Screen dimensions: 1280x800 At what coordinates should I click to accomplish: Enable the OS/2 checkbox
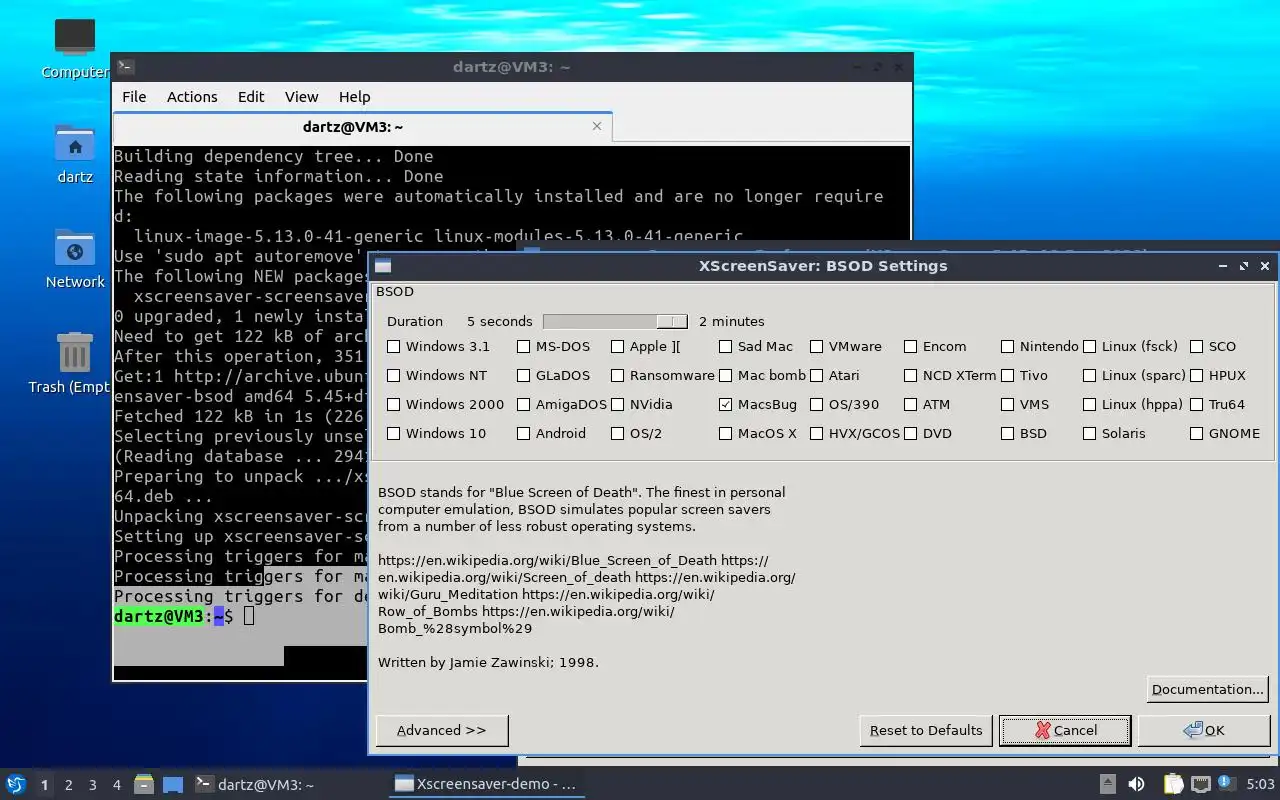point(618,434)
